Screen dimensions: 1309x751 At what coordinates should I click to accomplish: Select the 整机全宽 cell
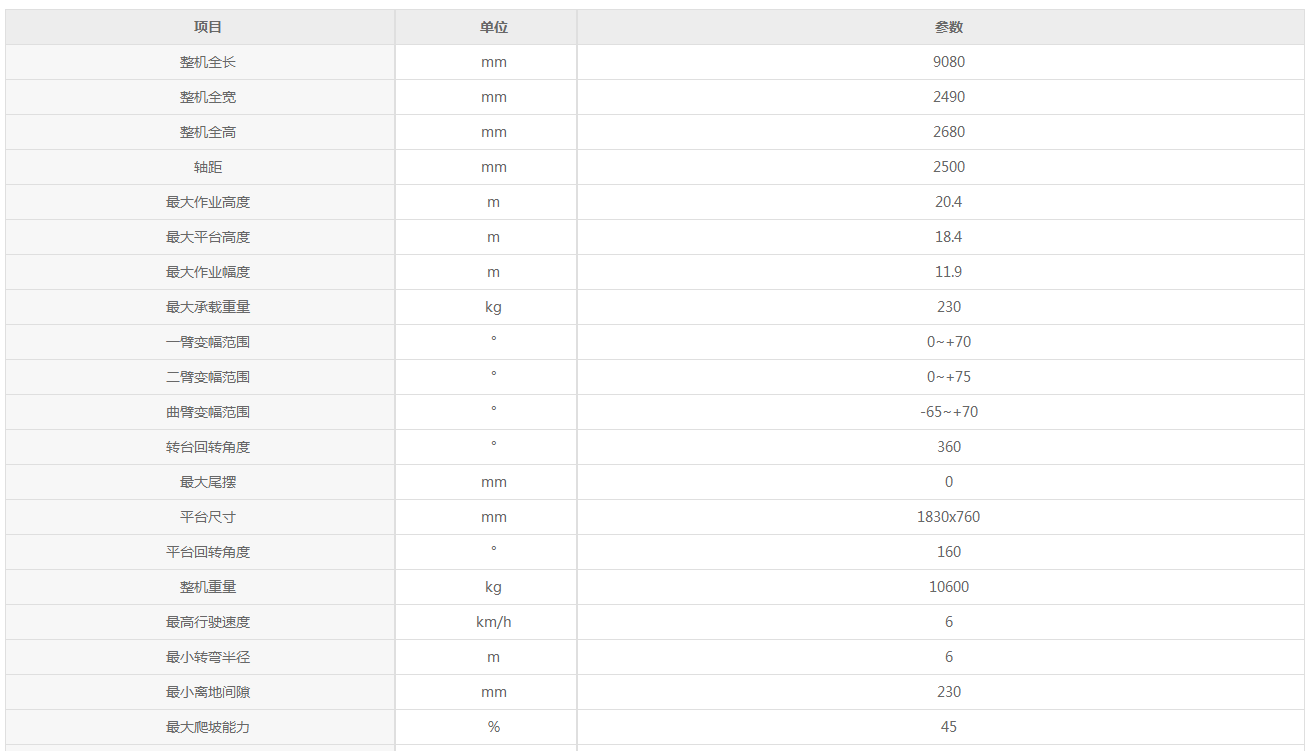(x=208, y=97)
